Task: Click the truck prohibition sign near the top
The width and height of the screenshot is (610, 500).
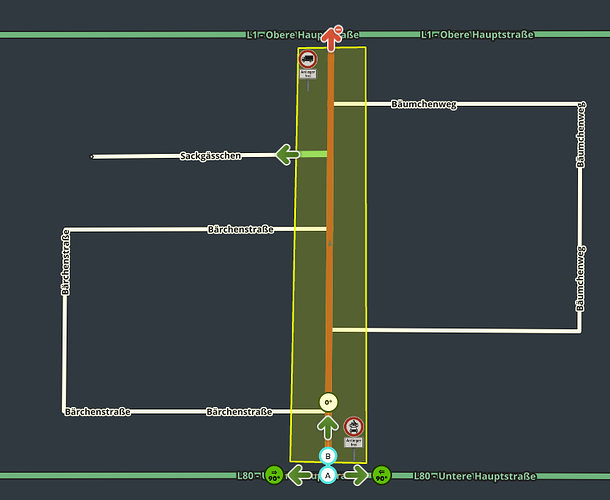Action: [x=308, y=59]
